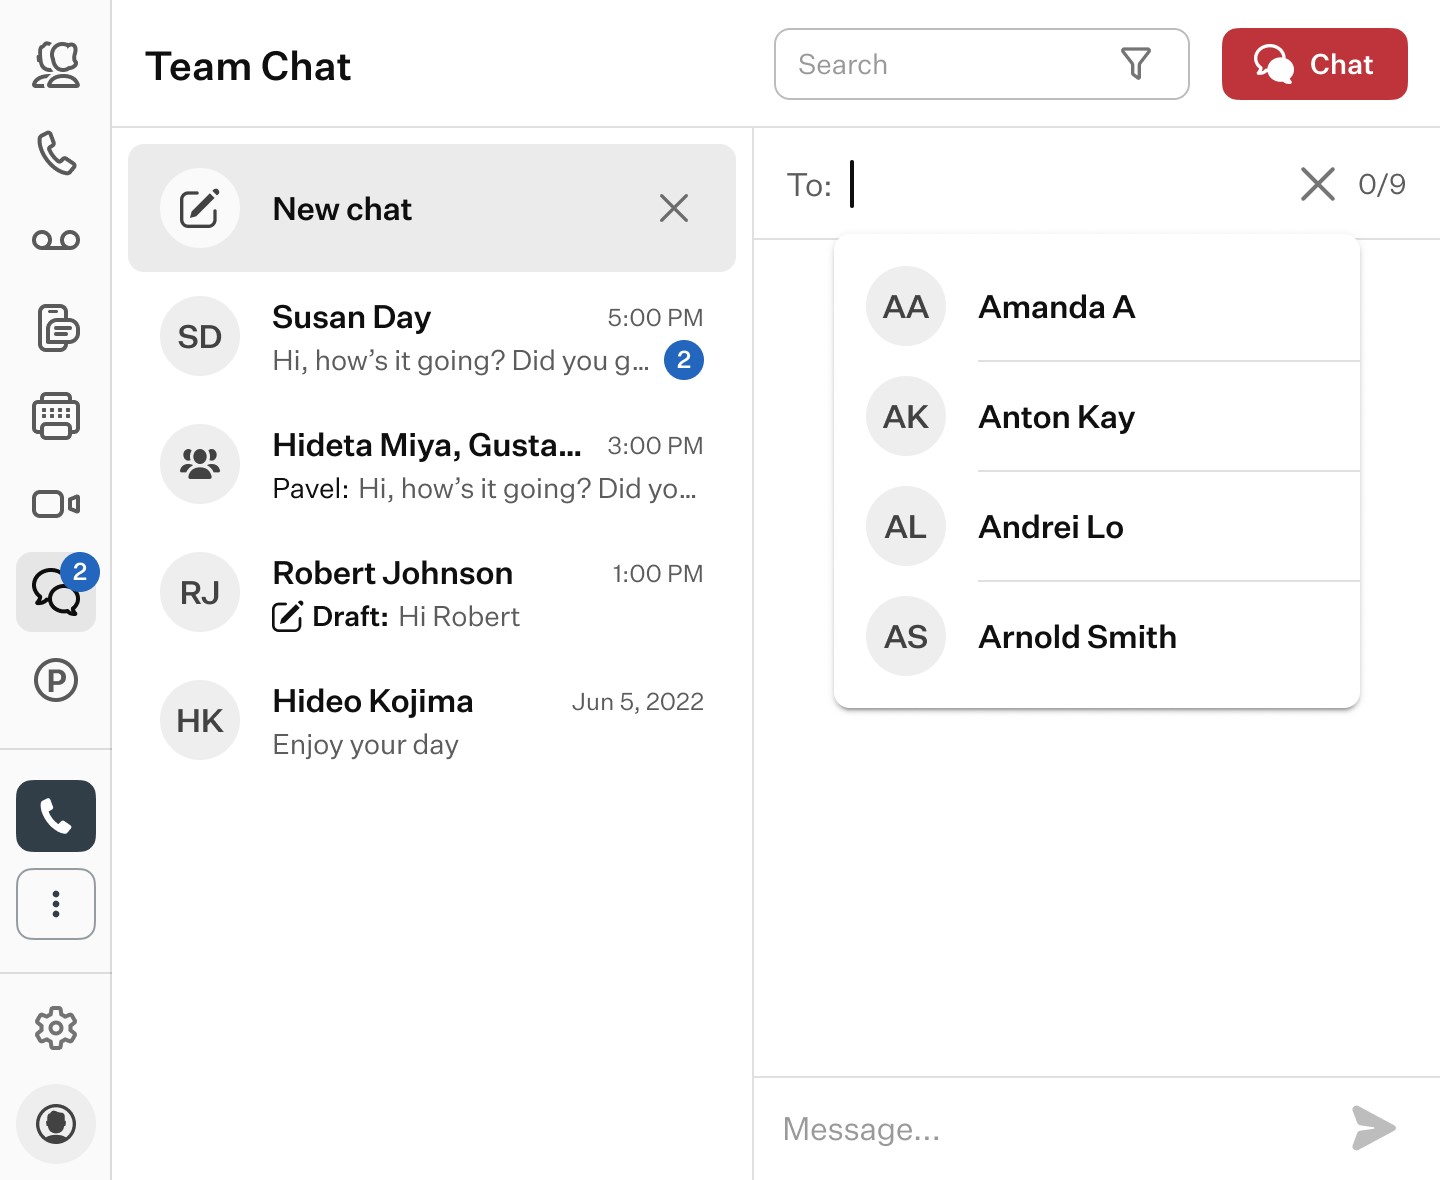Screen dimensions: 1440x1180
Task: Click the Message input field
Action: [x=950, y=1129]
